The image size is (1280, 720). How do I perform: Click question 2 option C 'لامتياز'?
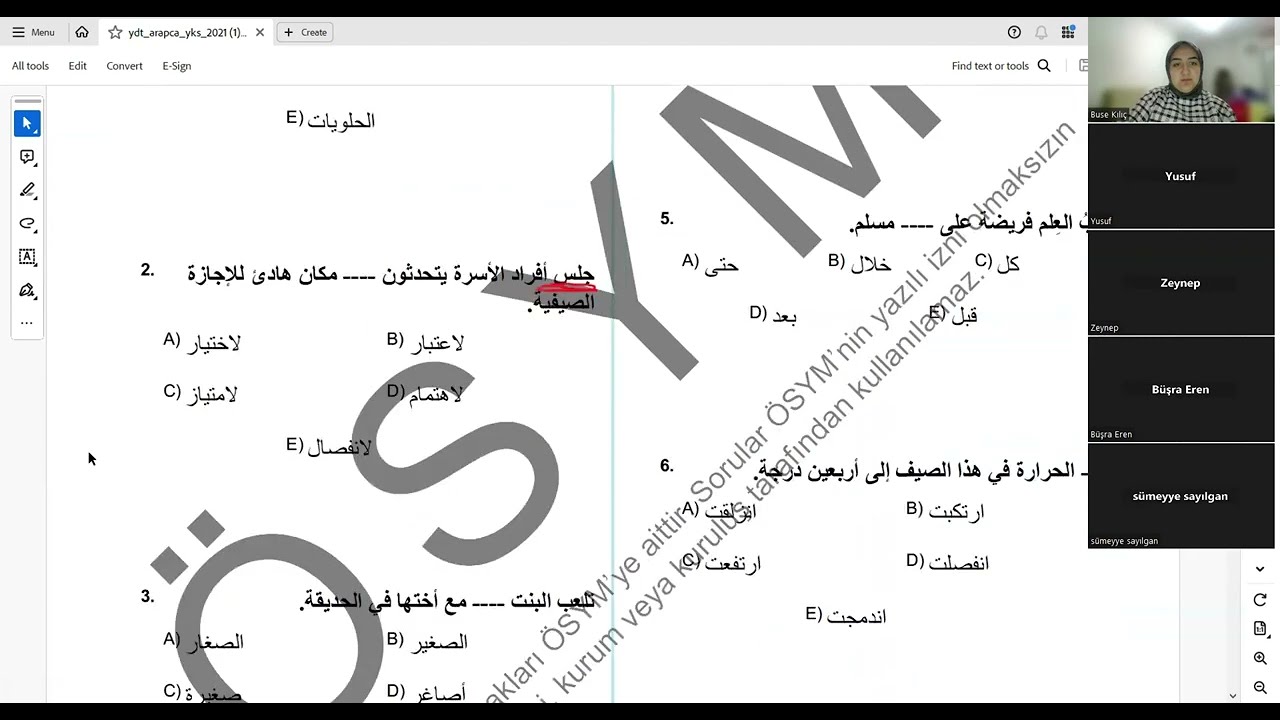[200, 393]
